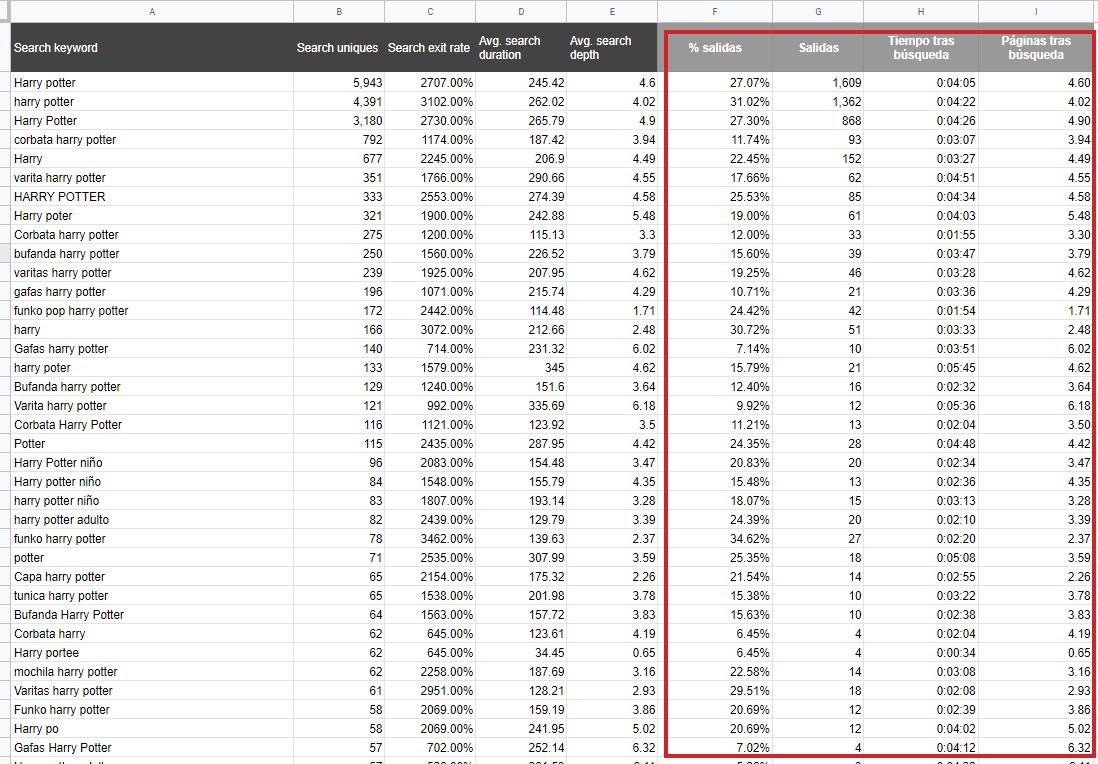This screenshot has height=764, width=1098.
Task: Click search exit rate 3102.00%
Action: point(430,102)
